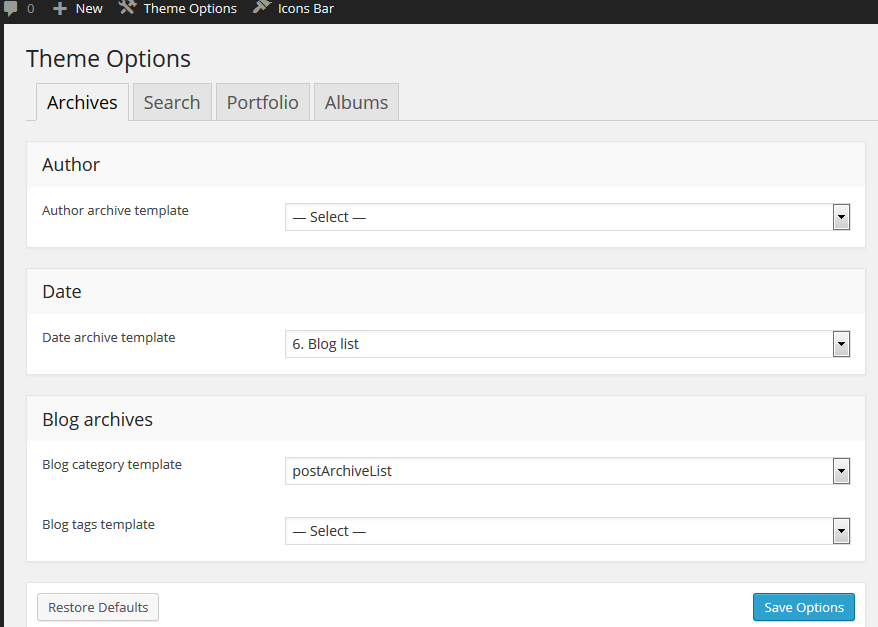
Task: Click the pin icon beside Icons Bar
Action: click(x=262, y=8)
